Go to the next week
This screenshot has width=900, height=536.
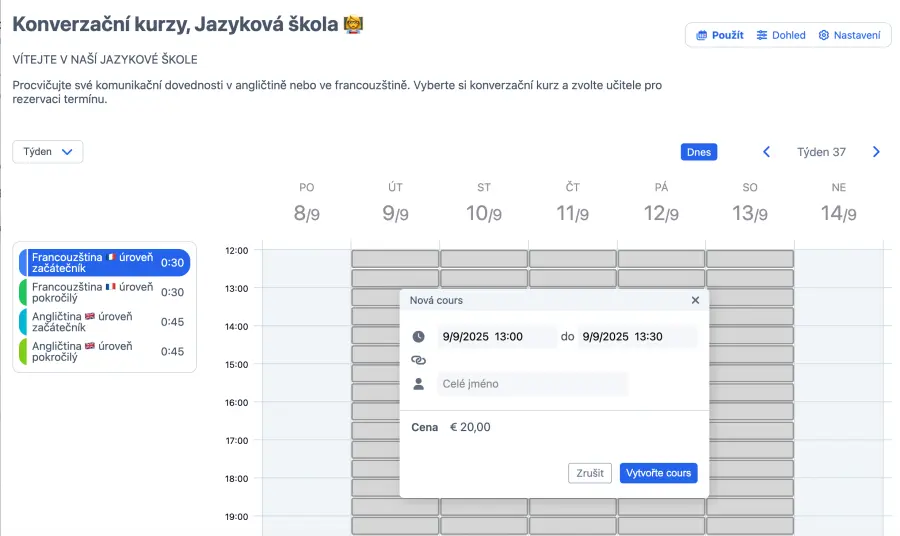[876, 152]
